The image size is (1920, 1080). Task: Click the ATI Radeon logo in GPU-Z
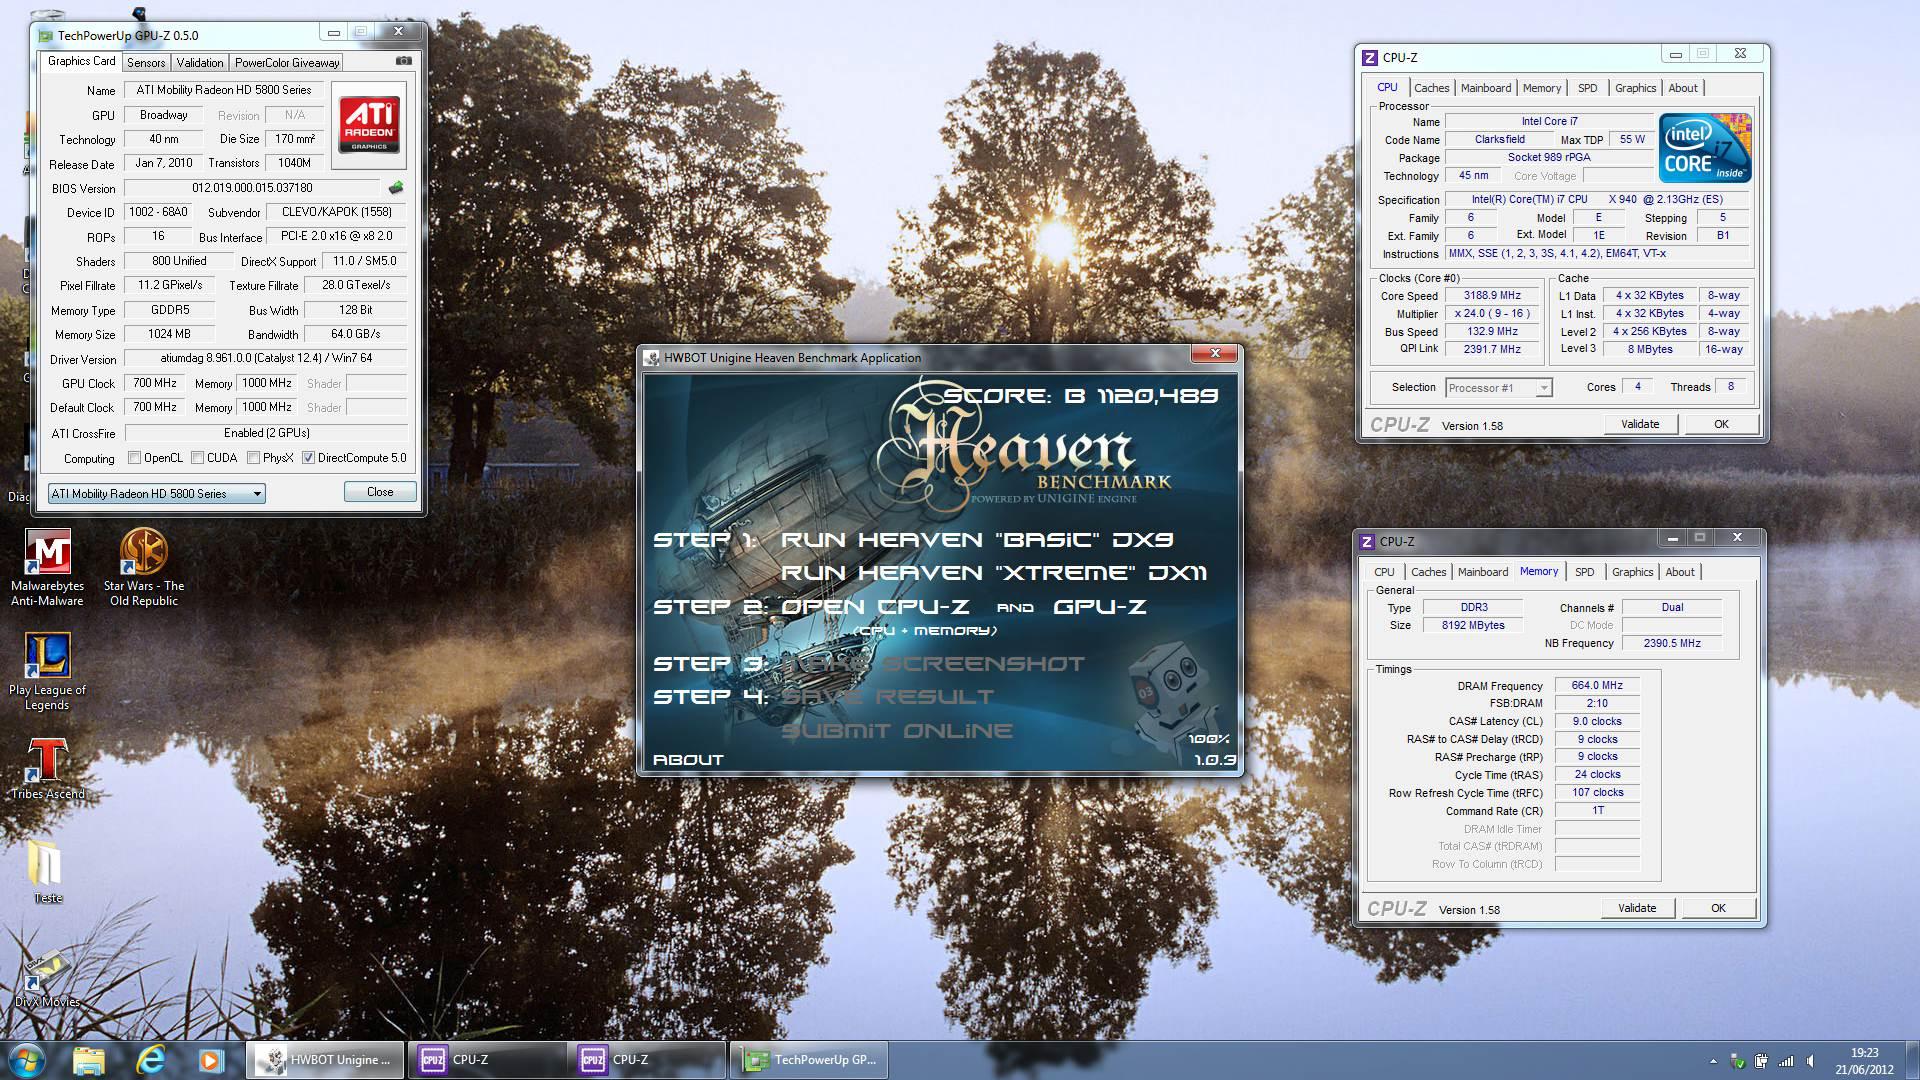tap(369, 124)
